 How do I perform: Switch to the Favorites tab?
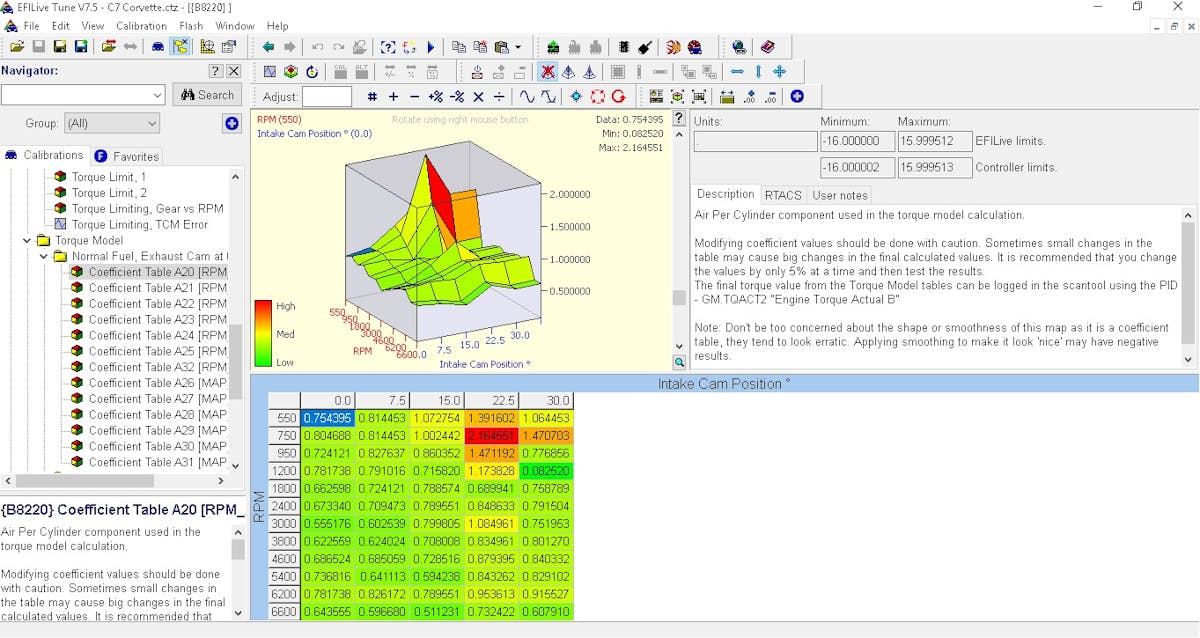127,156
